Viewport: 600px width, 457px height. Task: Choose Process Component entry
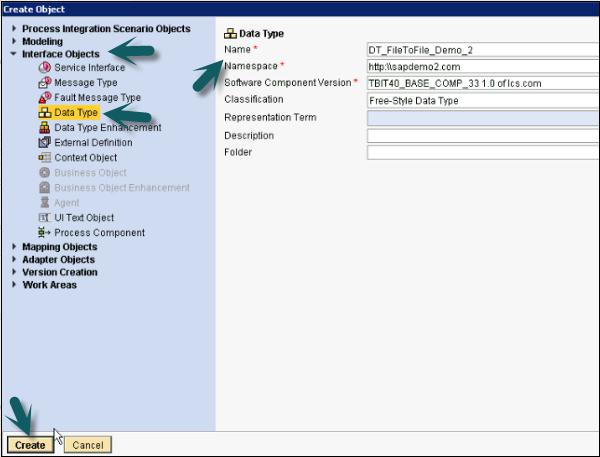click(99, 232)
